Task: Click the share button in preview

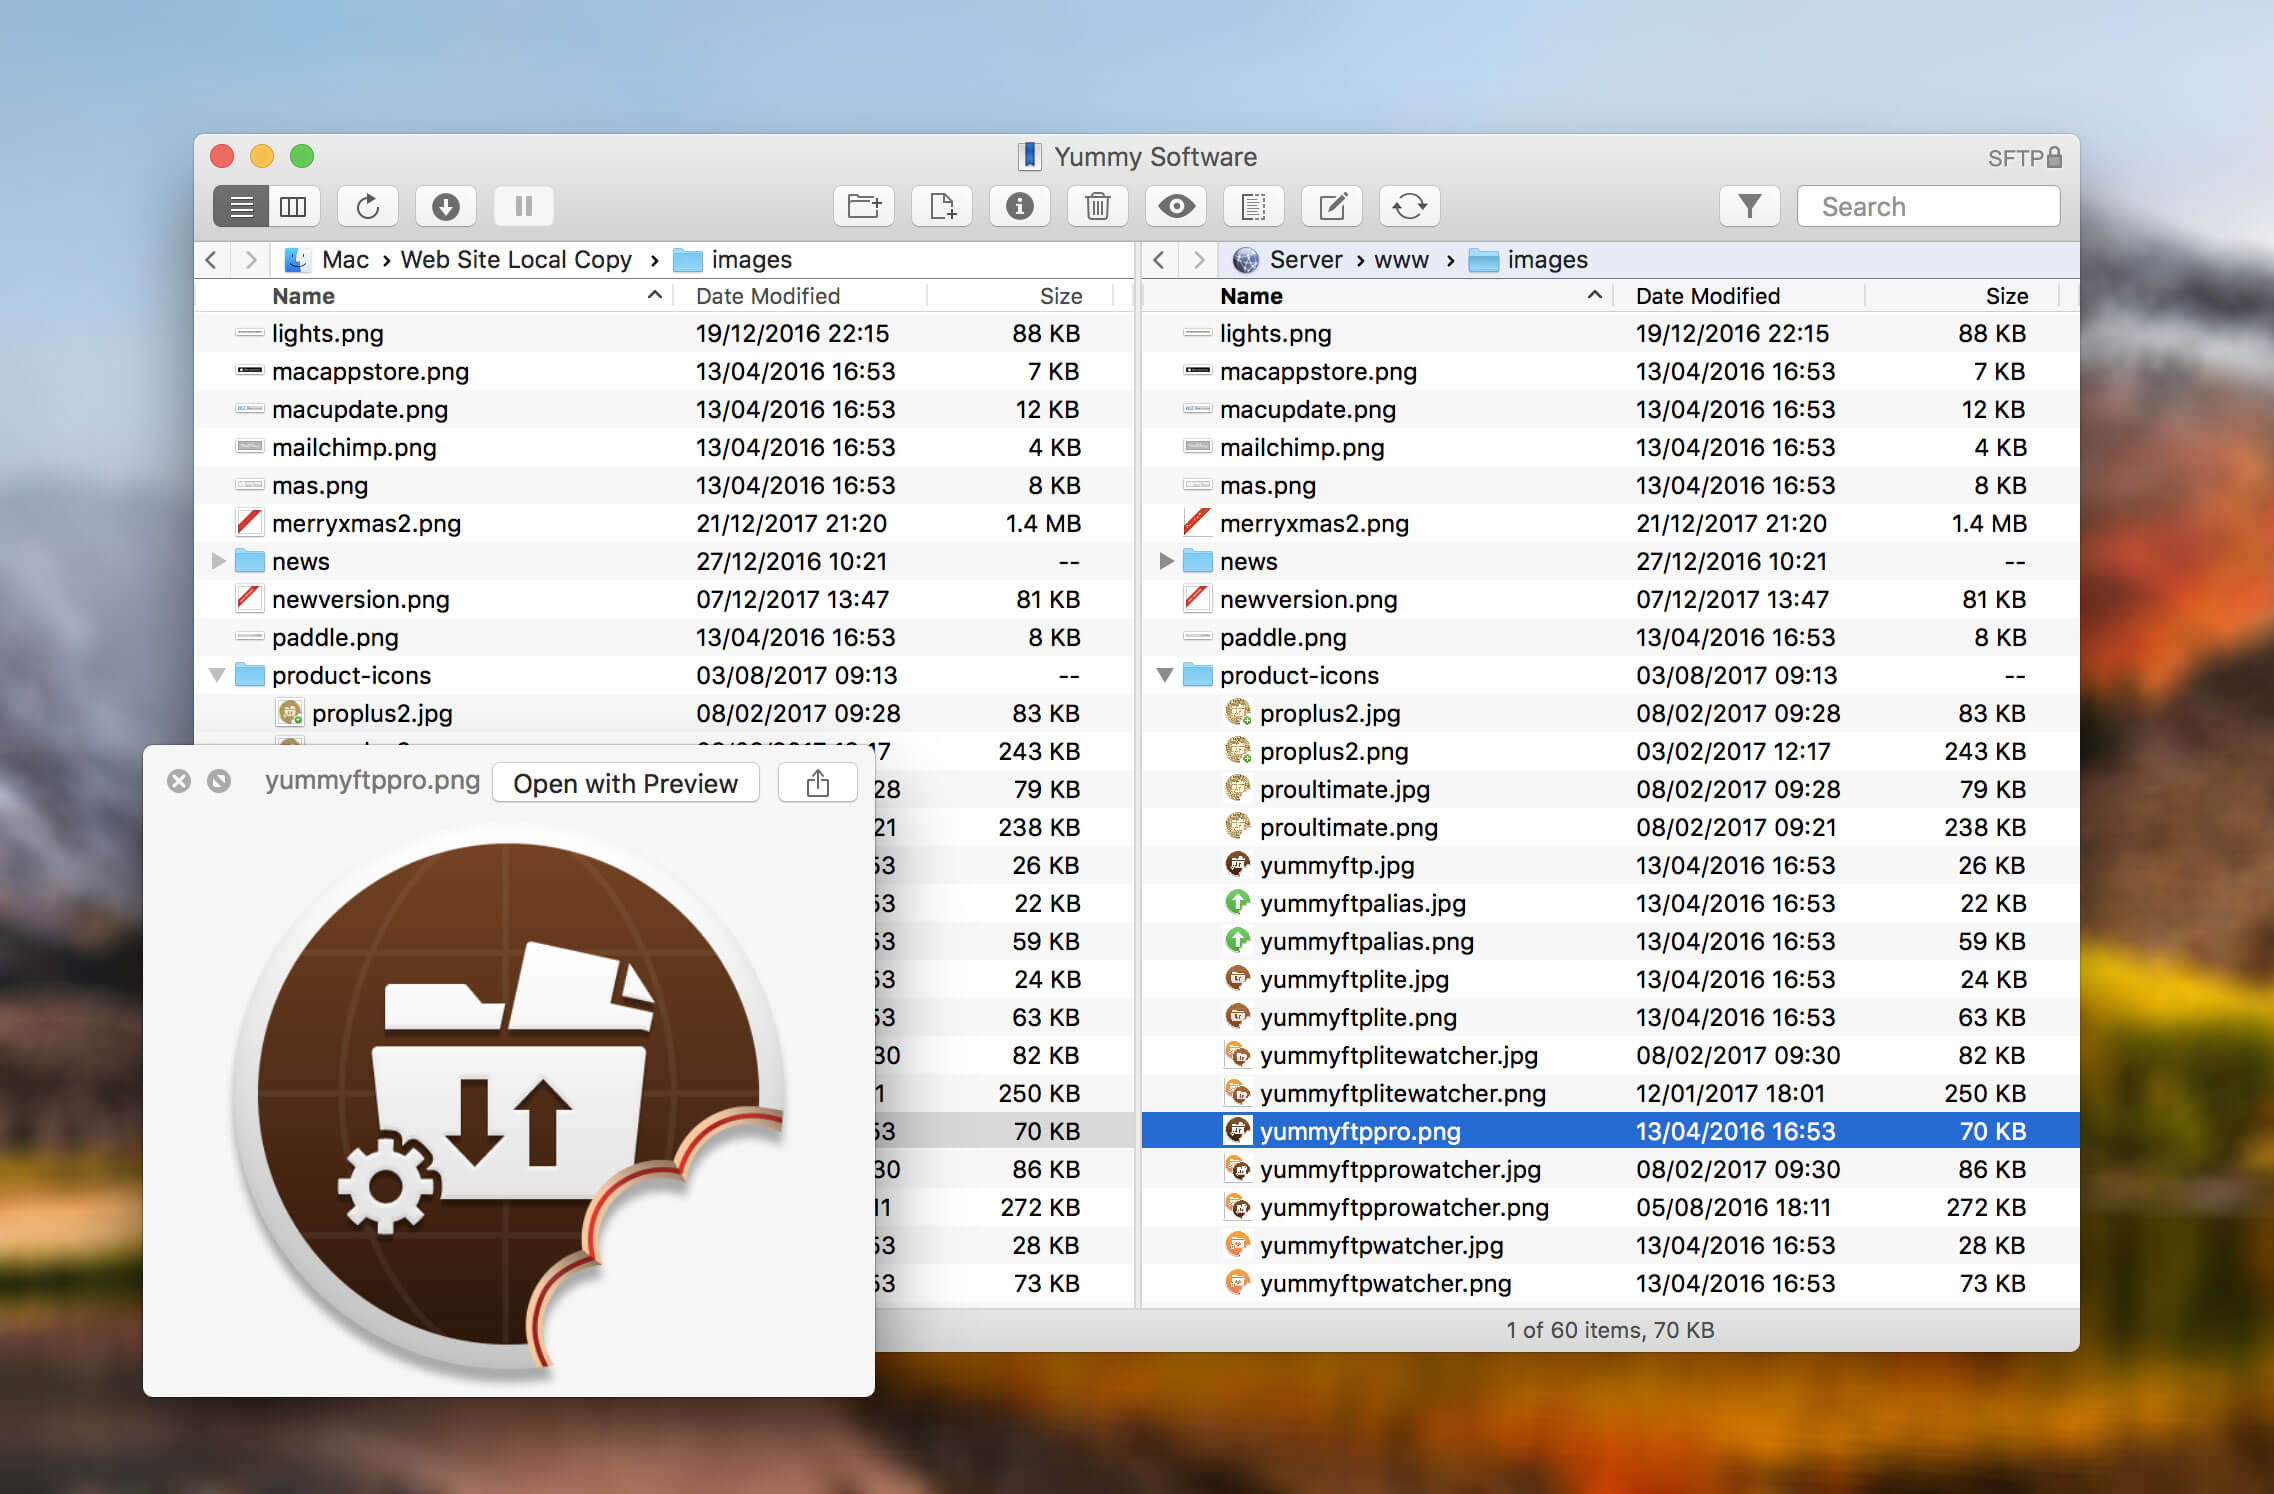Action: pyautogui.click(x=818, y=783)
